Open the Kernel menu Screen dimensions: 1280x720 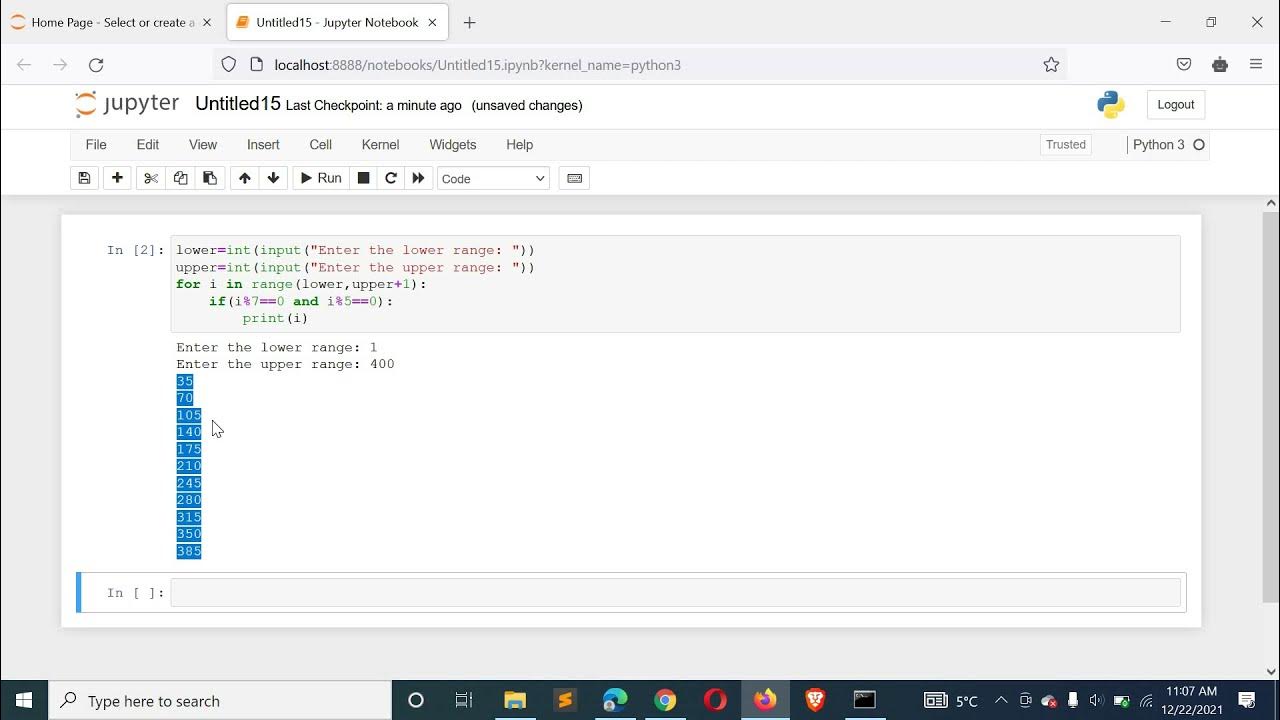point(380,145)
